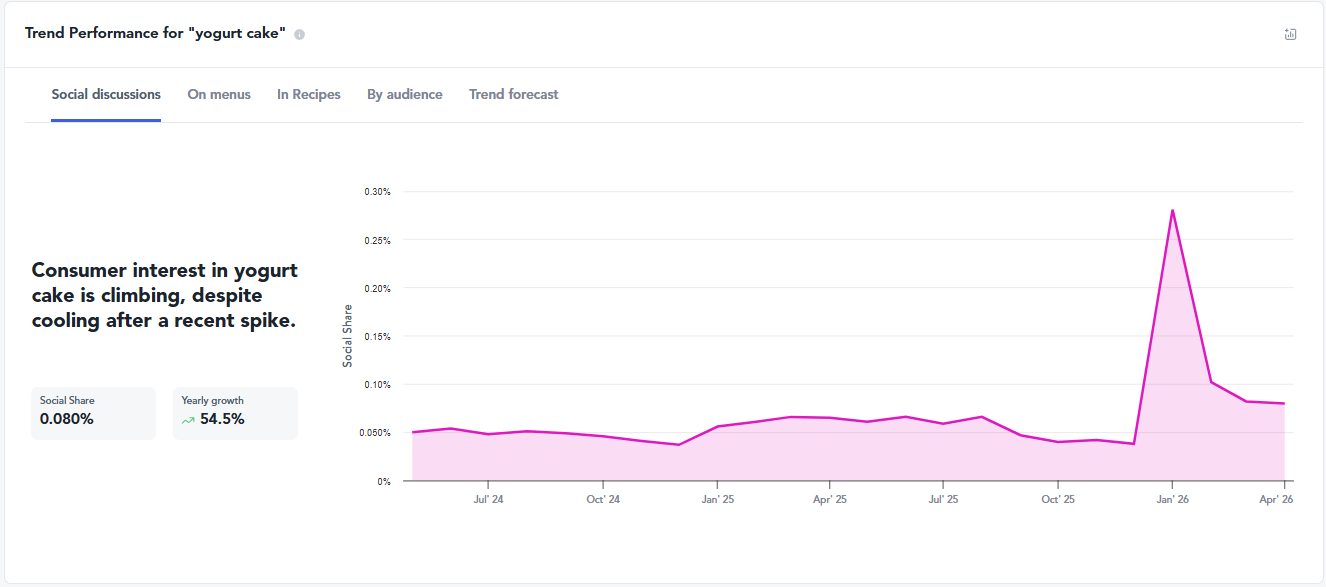Click the Social Share y-axis title
The image size is (1326, 587).
click(x=348, y=336)
